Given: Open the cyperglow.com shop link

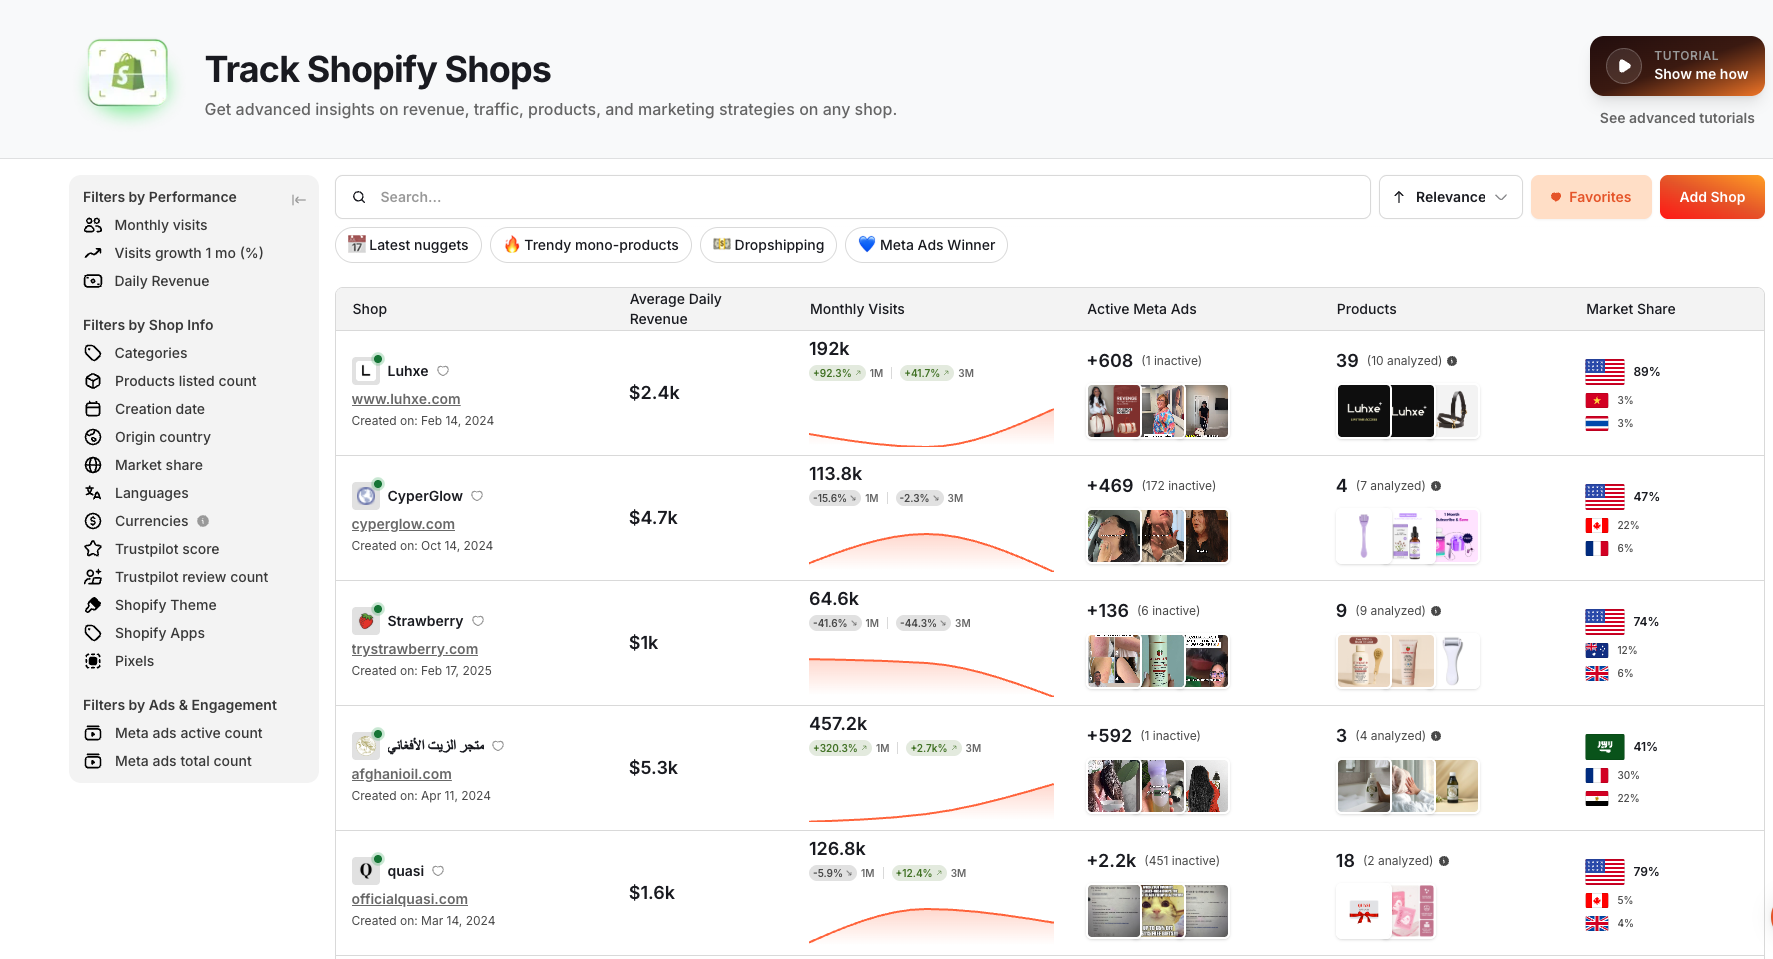Looking at the screenshot, I should pyautogui.click(x=403, y=524).
